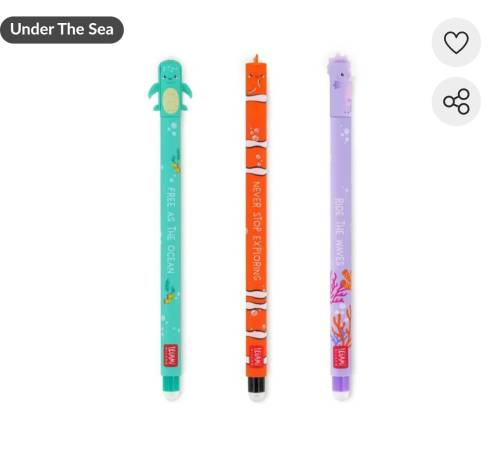Screen dimensions: 502x460
Task: Click the red Legami logo on teal pen
Action: coord(171,356)
